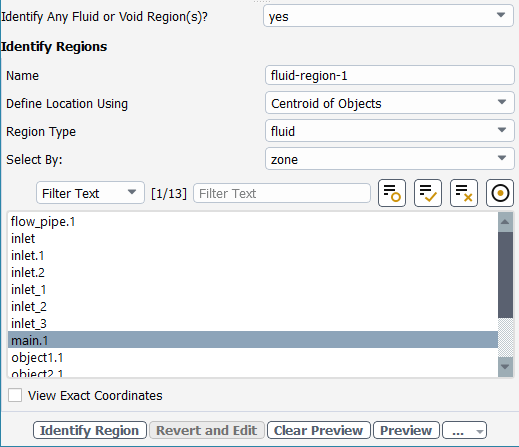Open the Identify Any Fluid or Void Region dropdown
Screen dimensions: 519x447
388,15
